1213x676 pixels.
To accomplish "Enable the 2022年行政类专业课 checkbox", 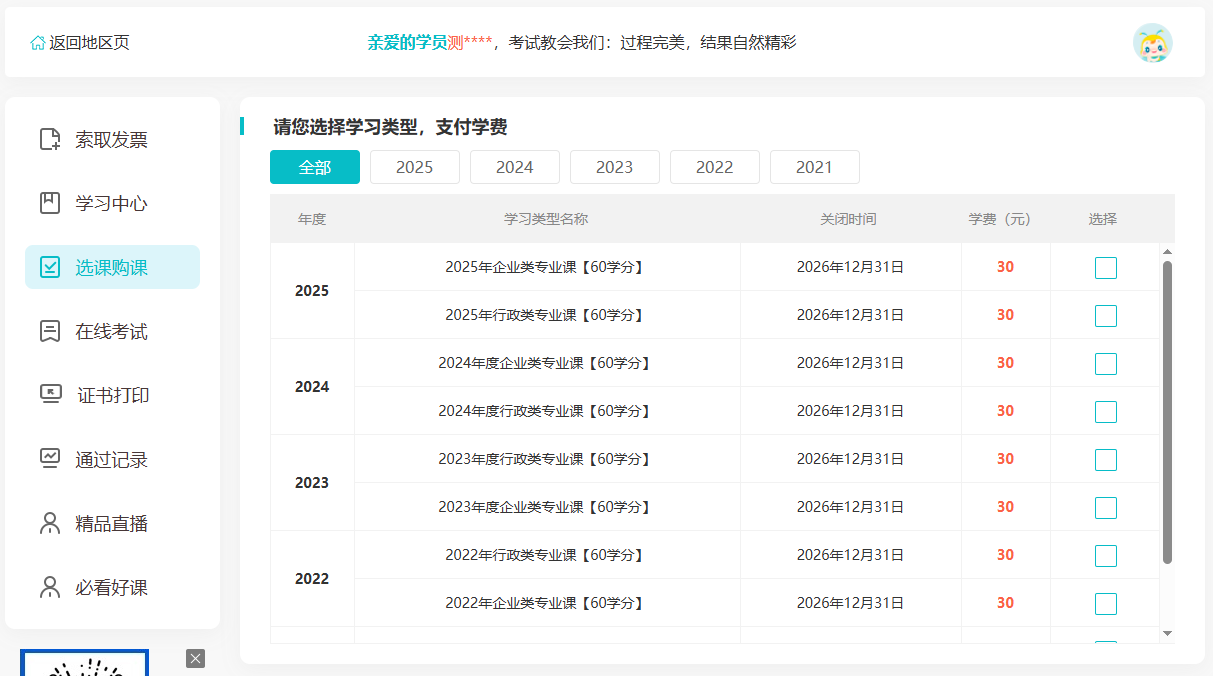I will [1106, 556].
